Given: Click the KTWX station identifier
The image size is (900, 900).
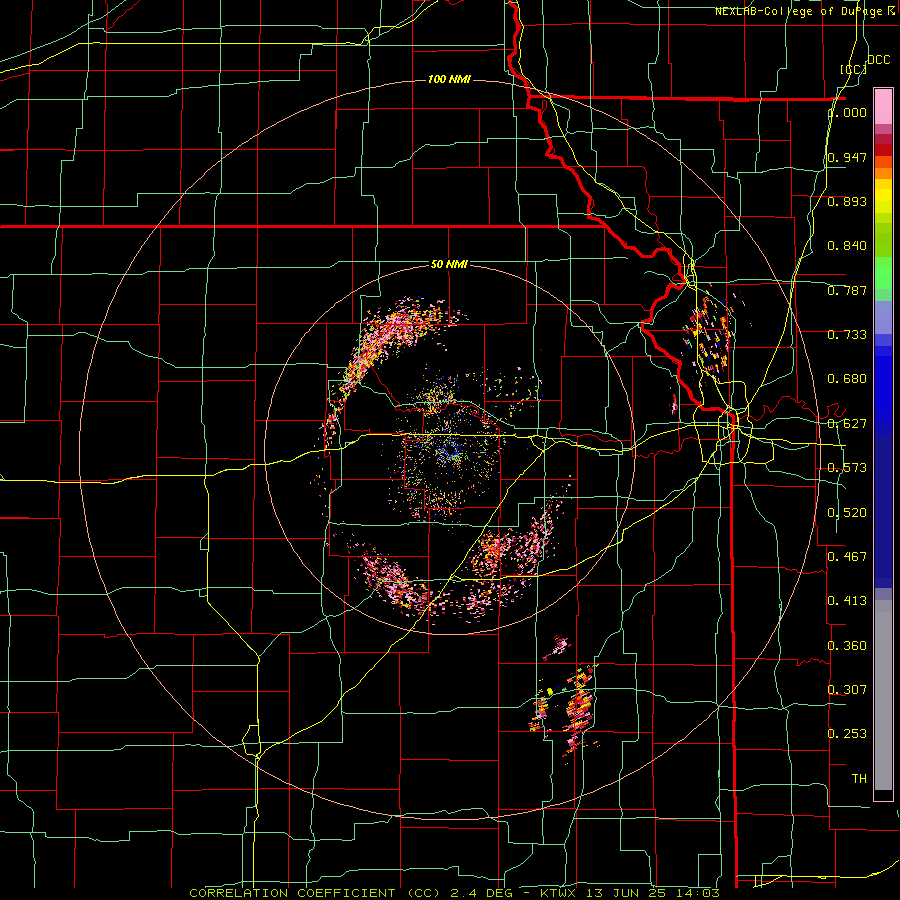Looking at the screenshot, I should click(x=560, y=893).
